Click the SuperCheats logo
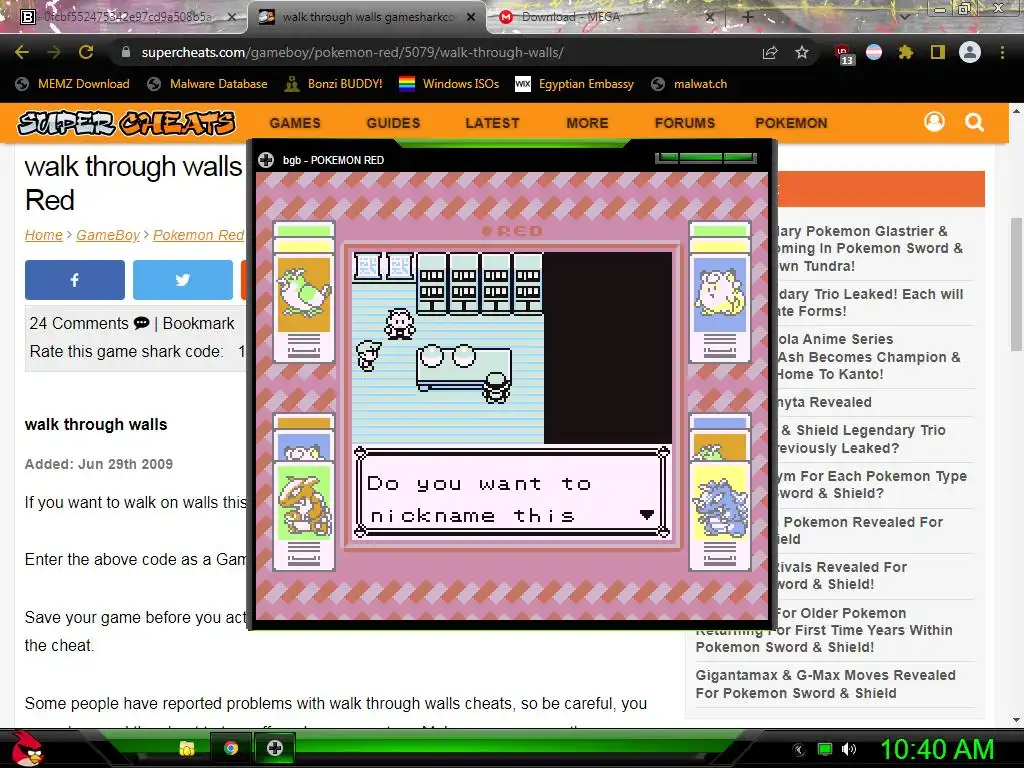 tap(126, 123)
